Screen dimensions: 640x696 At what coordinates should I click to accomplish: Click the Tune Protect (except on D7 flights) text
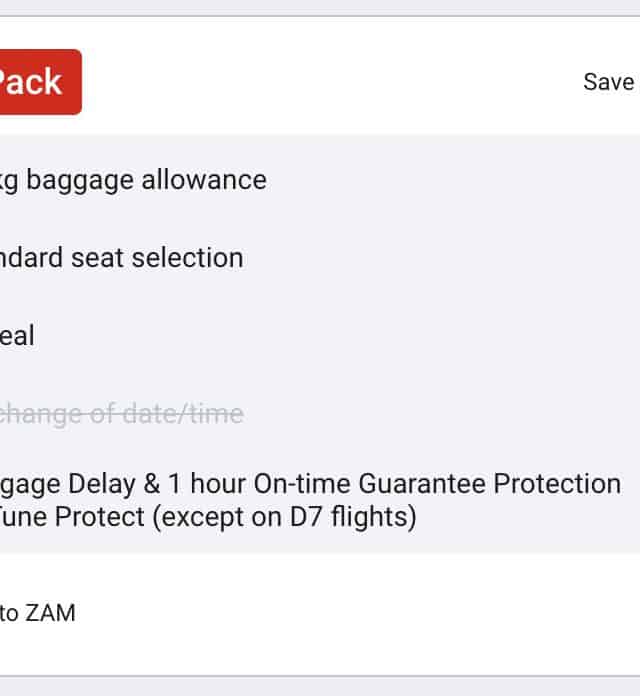click(208, 518)
